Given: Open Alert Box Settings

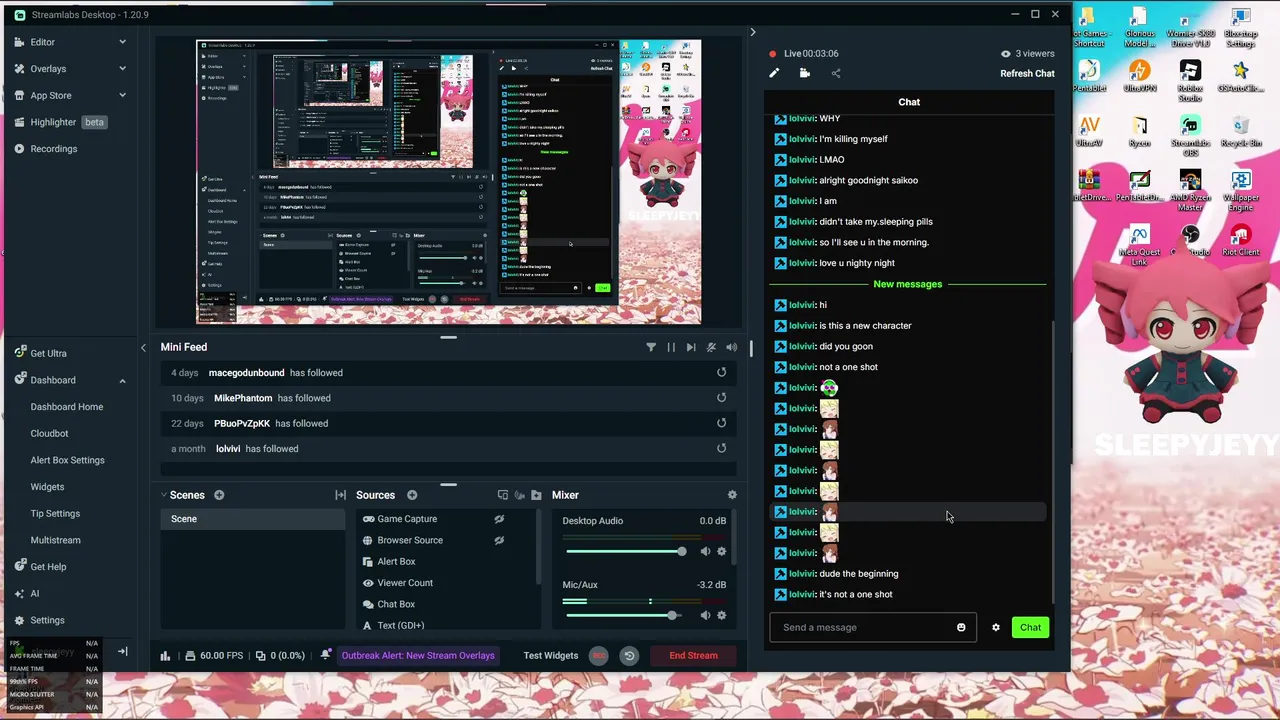Looking at the screenshot, I should click(x=67, y=460).
